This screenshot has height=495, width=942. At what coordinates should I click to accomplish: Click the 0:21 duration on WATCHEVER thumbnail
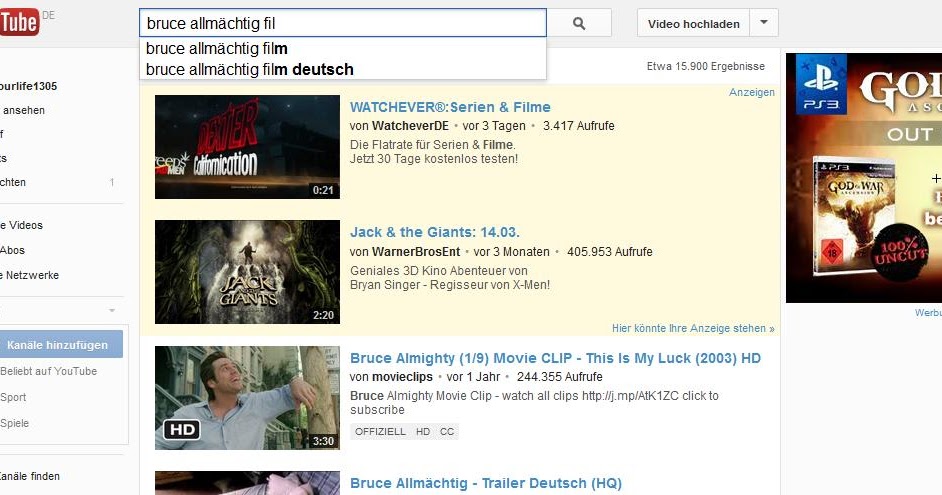(x=323, y=190)
